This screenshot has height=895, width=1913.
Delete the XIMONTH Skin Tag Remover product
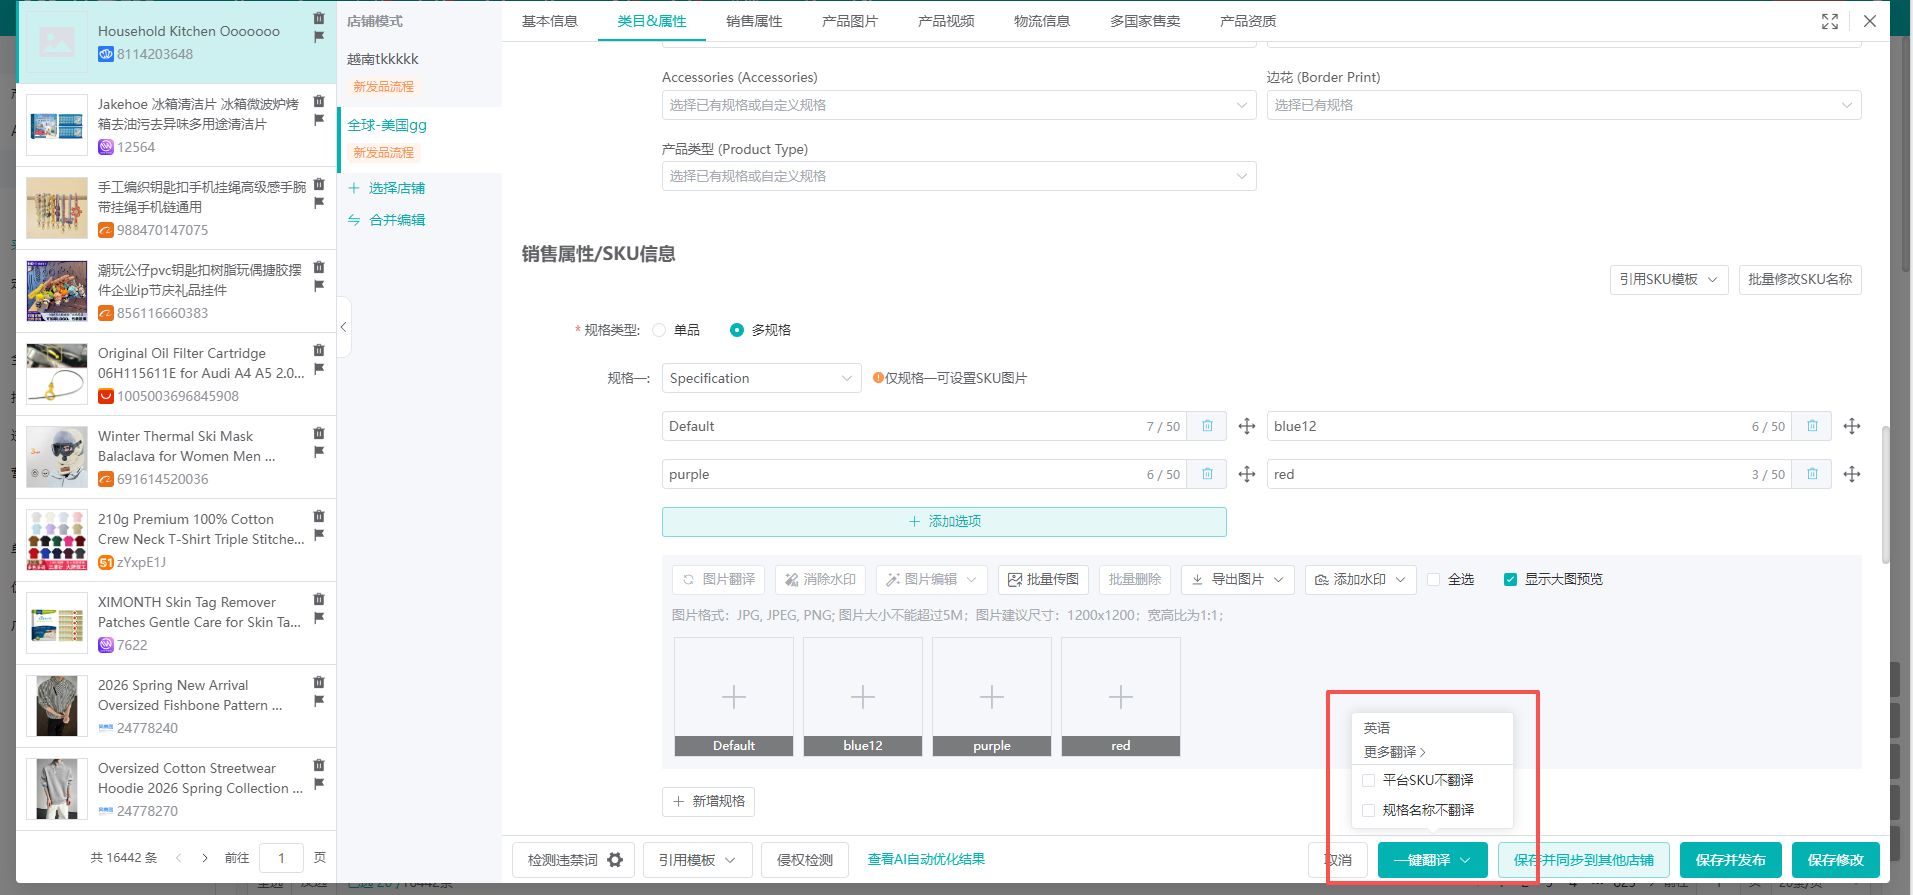tap(319, 599)
